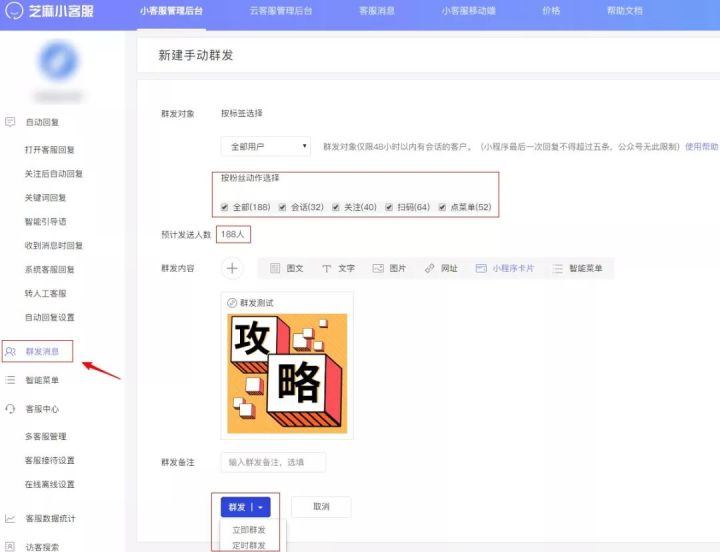This screenshot has height=552, width=720.
Task: Click the plus icon to add 群发内容
Action: pos(232,268)
